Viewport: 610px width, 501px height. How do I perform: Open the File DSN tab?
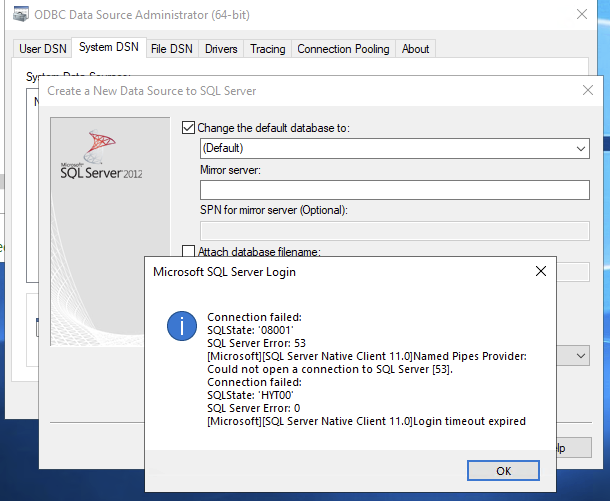pyautogui.click(x=172, y=49)
